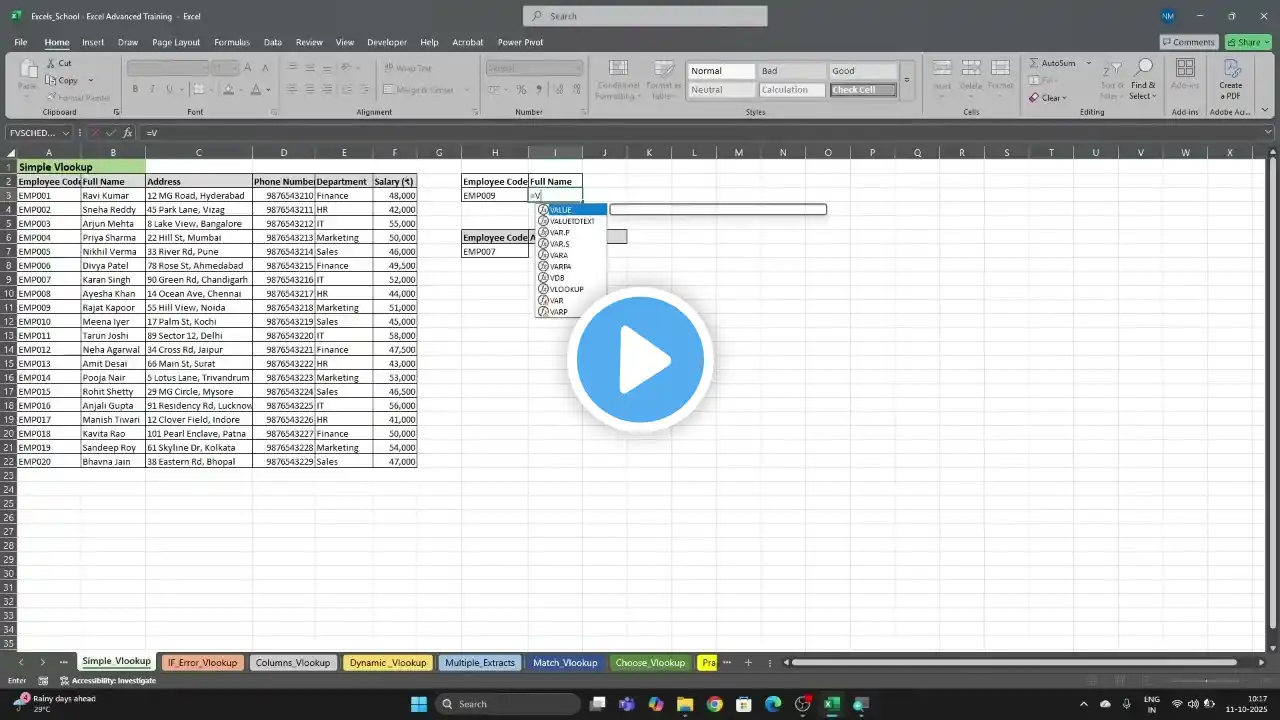The width and height of the screenshot is (1280, 720).
Task: Click the AutoSum sigma icon
Action: [x=1034, y=63]
